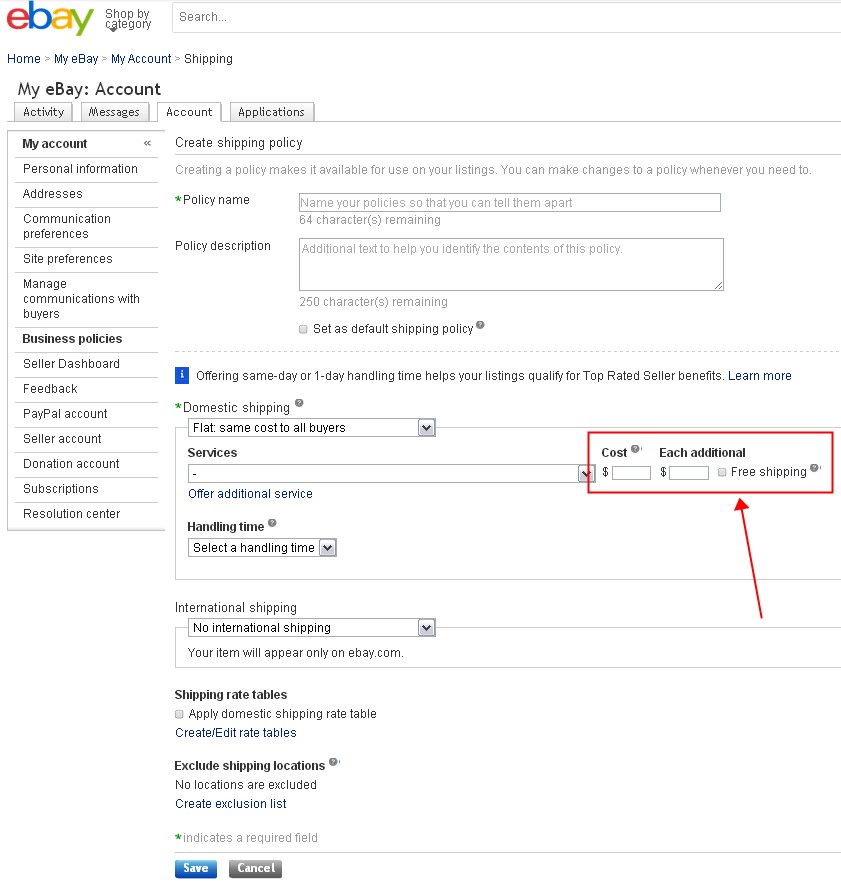Click the green Save button
Screen dimensions: 841x889
click(195, 868)
